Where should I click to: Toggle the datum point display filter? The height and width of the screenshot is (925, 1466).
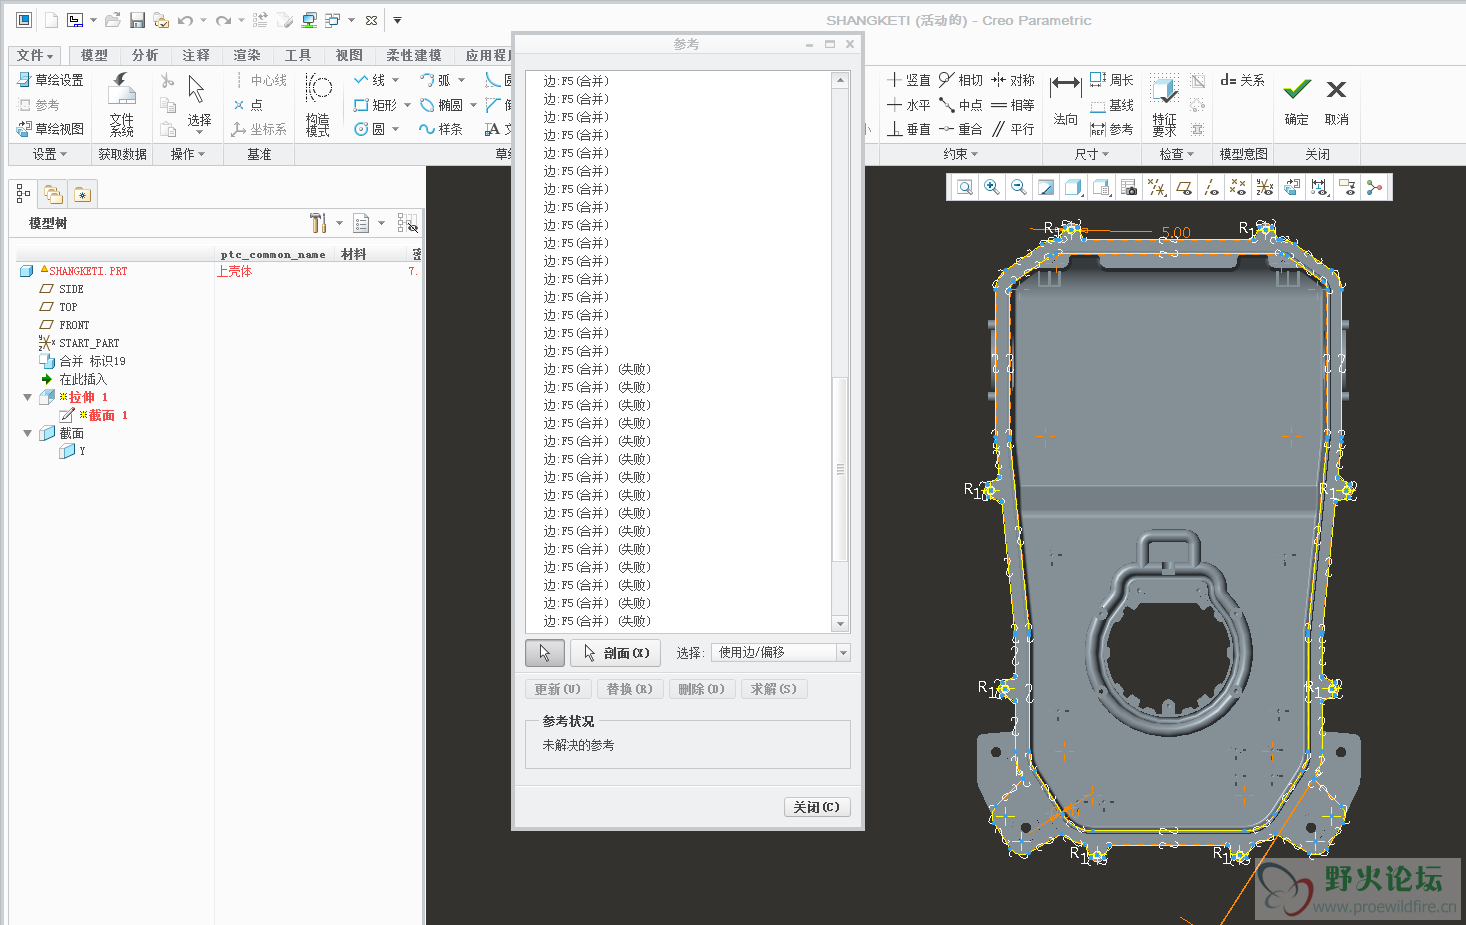(x=1238, y=187)
